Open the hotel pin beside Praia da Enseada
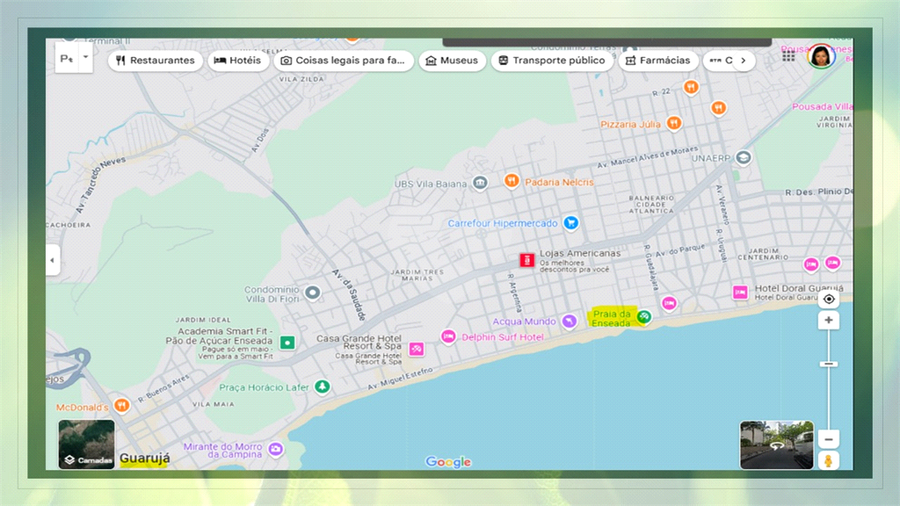Viewport: 900px width, 506px height. tap(669, 303)
